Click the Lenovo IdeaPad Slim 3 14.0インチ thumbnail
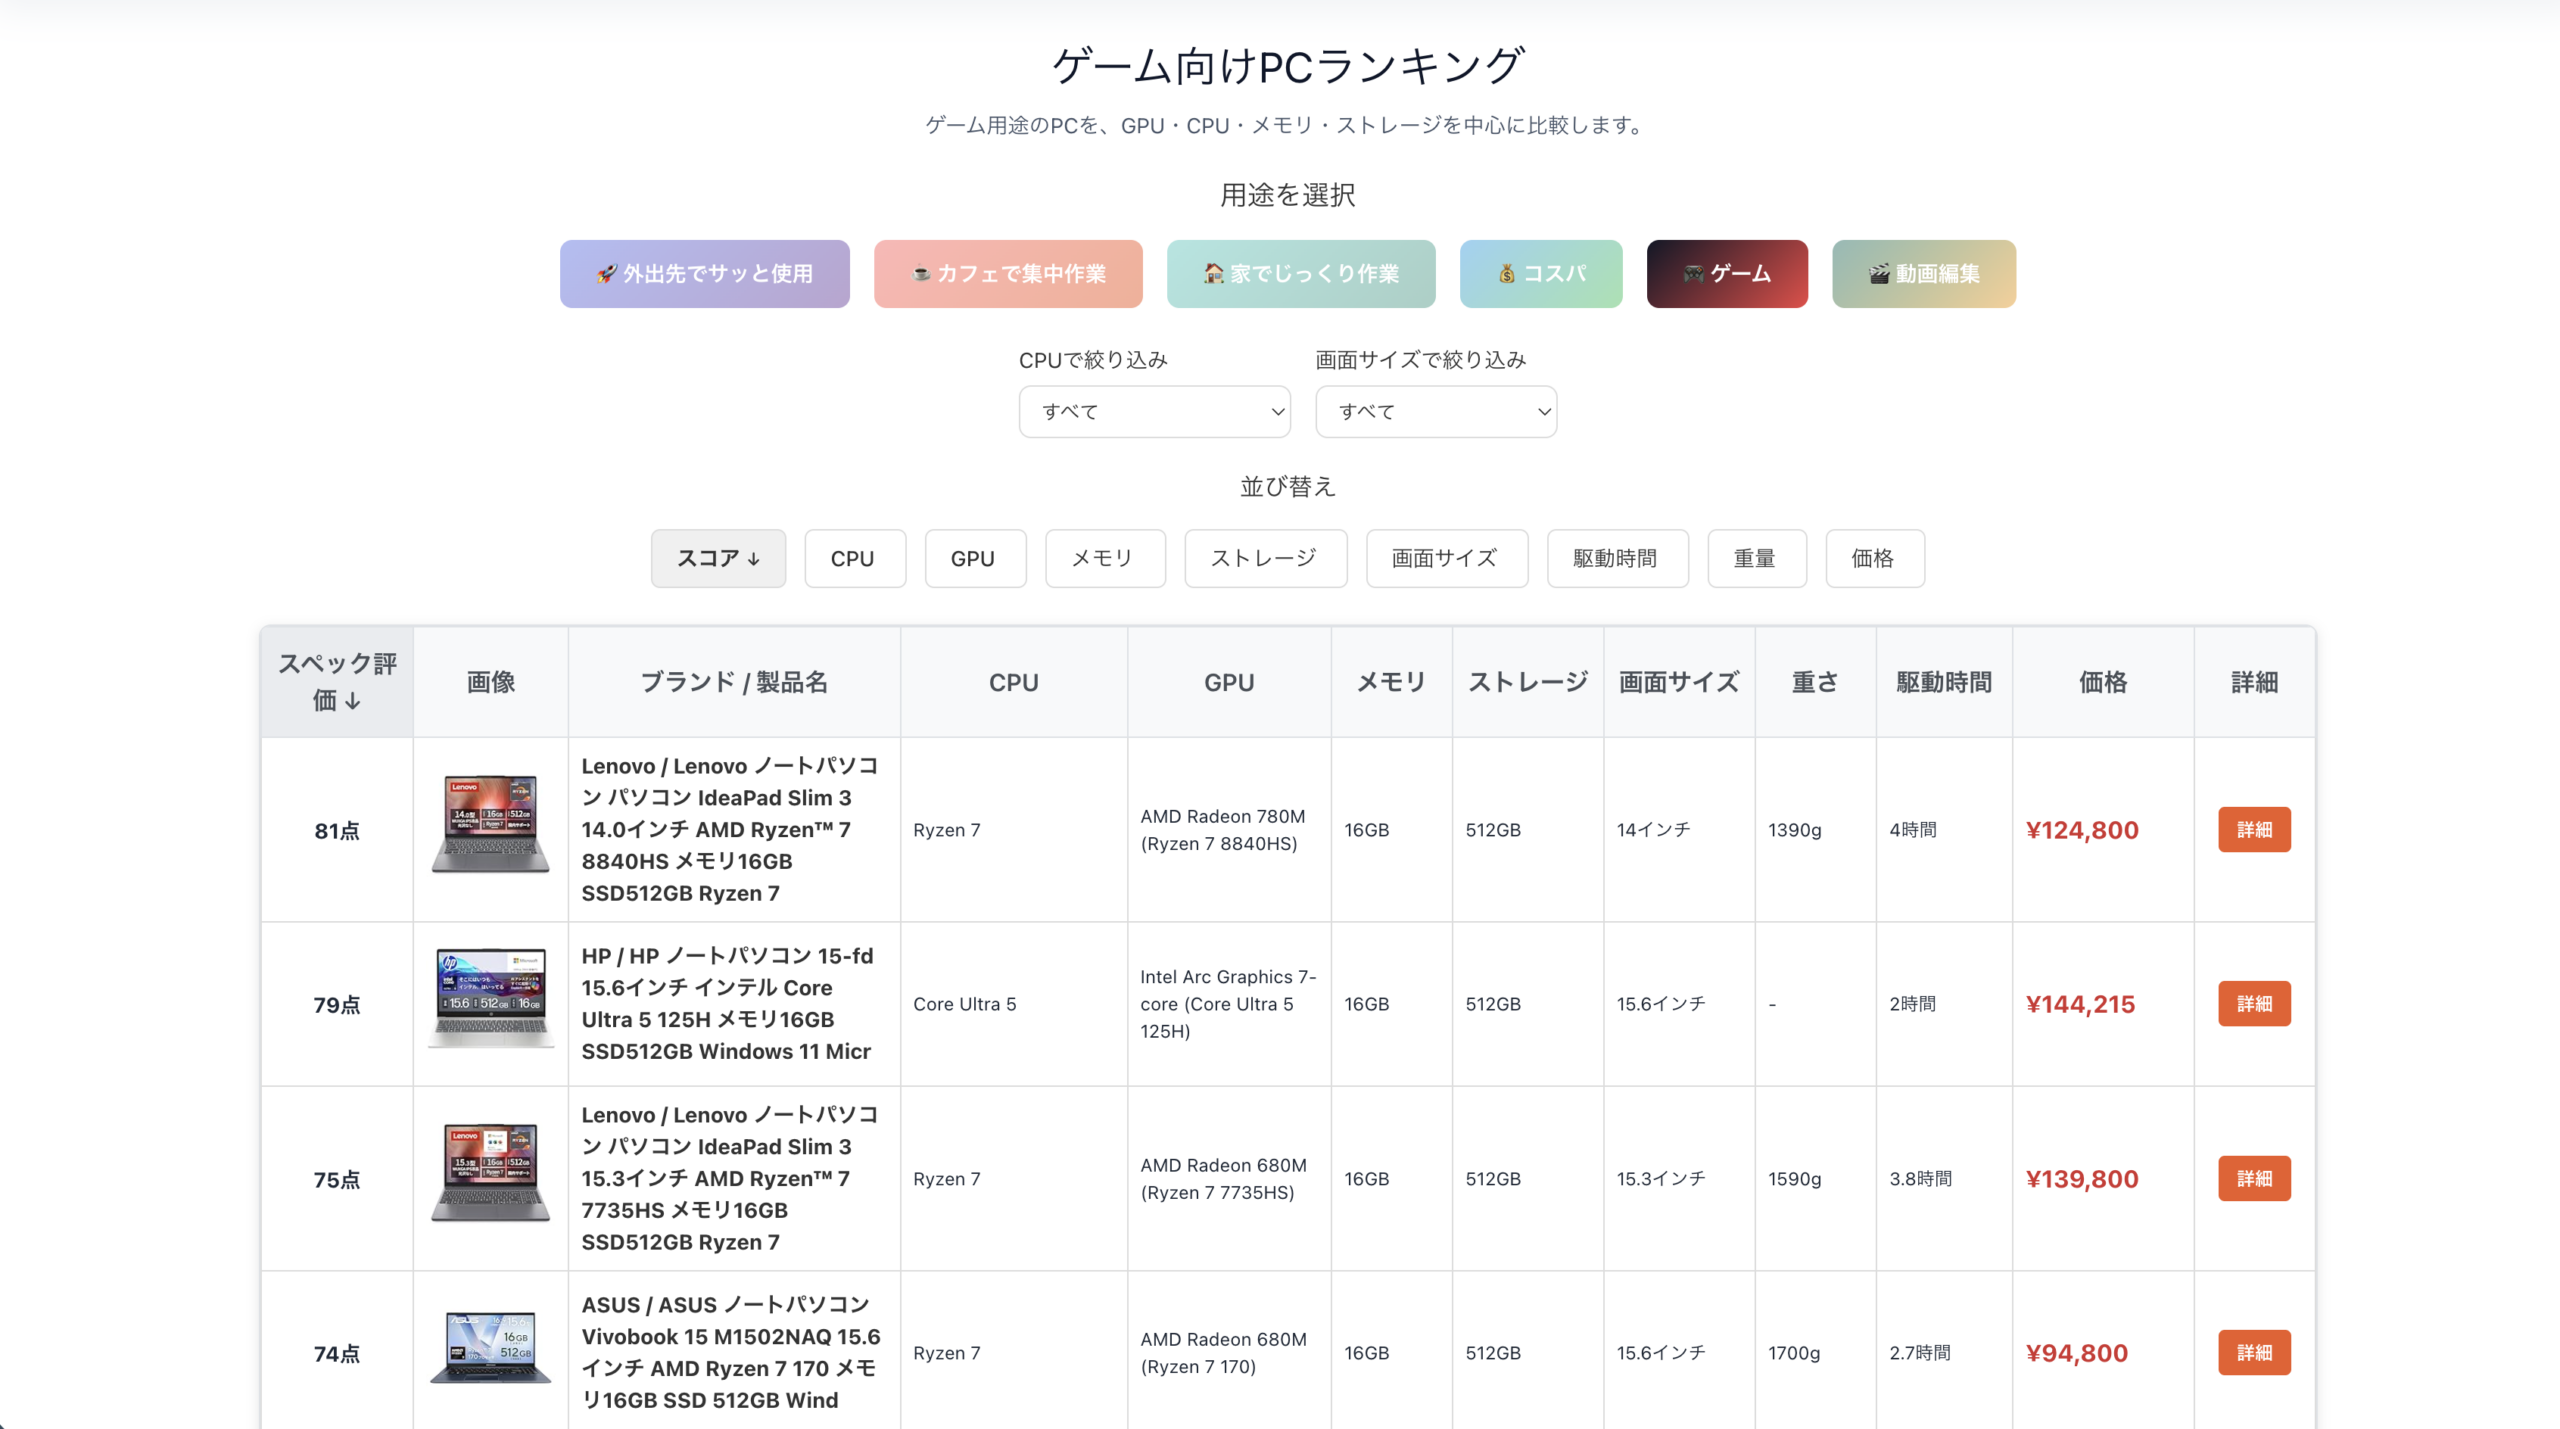 point(490,824)
